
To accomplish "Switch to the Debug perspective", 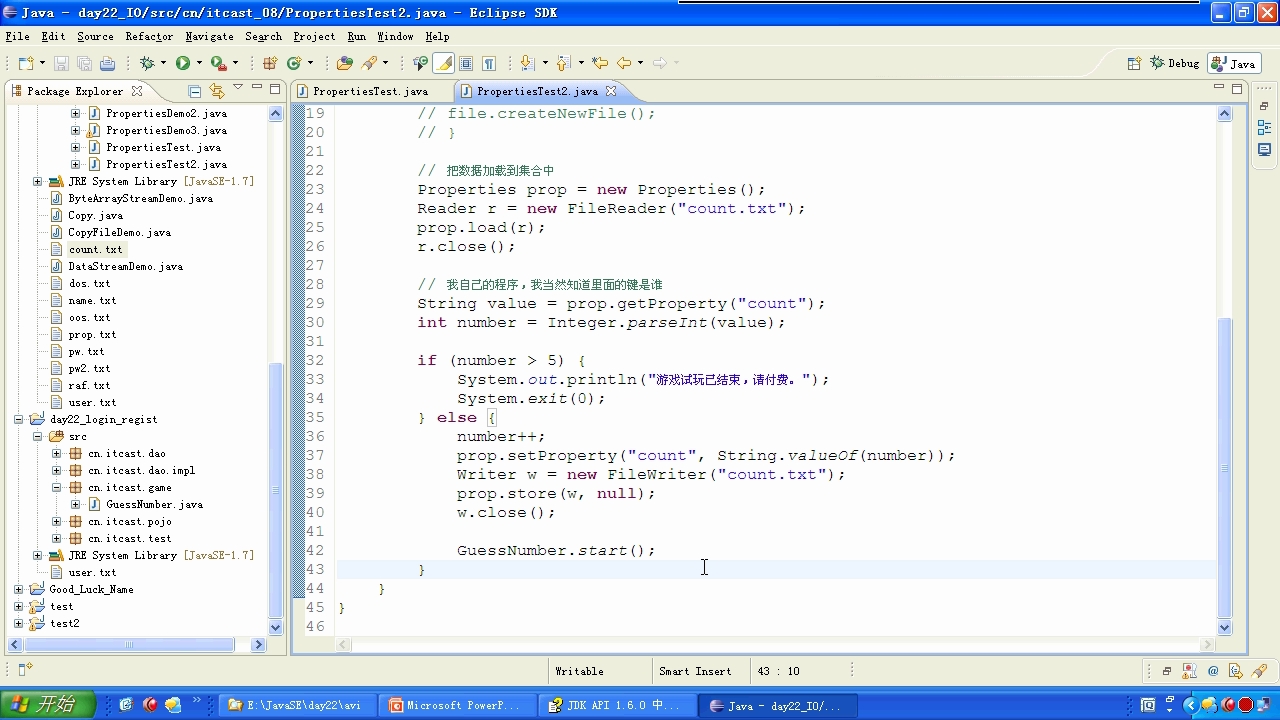I will pos(1176,63).
